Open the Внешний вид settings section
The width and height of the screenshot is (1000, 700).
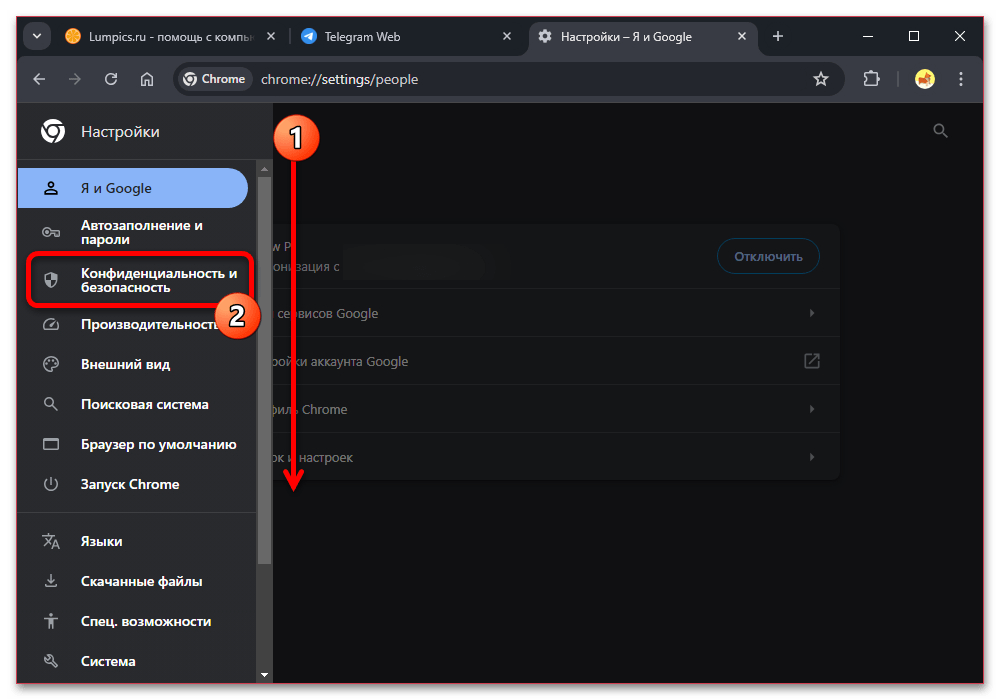(x=125, y=365)
